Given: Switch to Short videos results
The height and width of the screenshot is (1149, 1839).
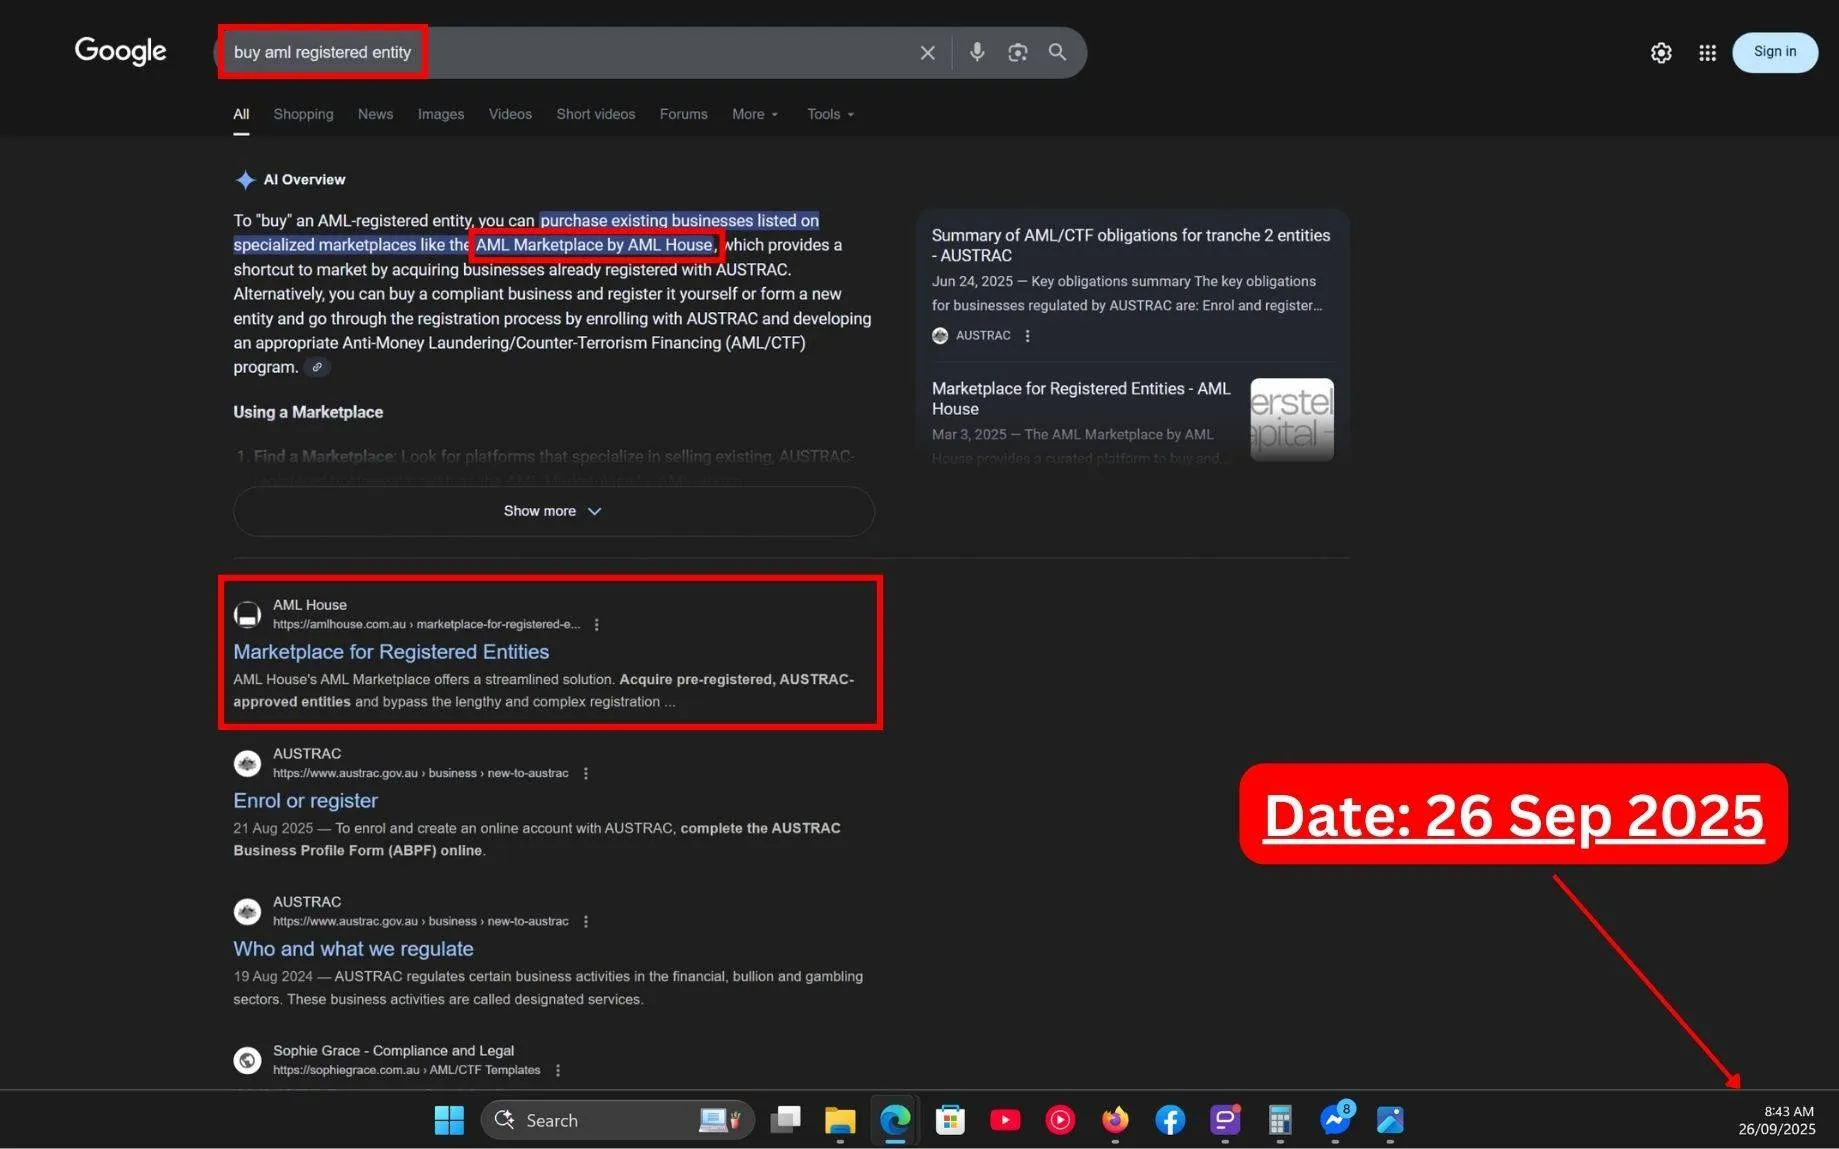Looking at the screenshot, I should [x=595, y=114].
